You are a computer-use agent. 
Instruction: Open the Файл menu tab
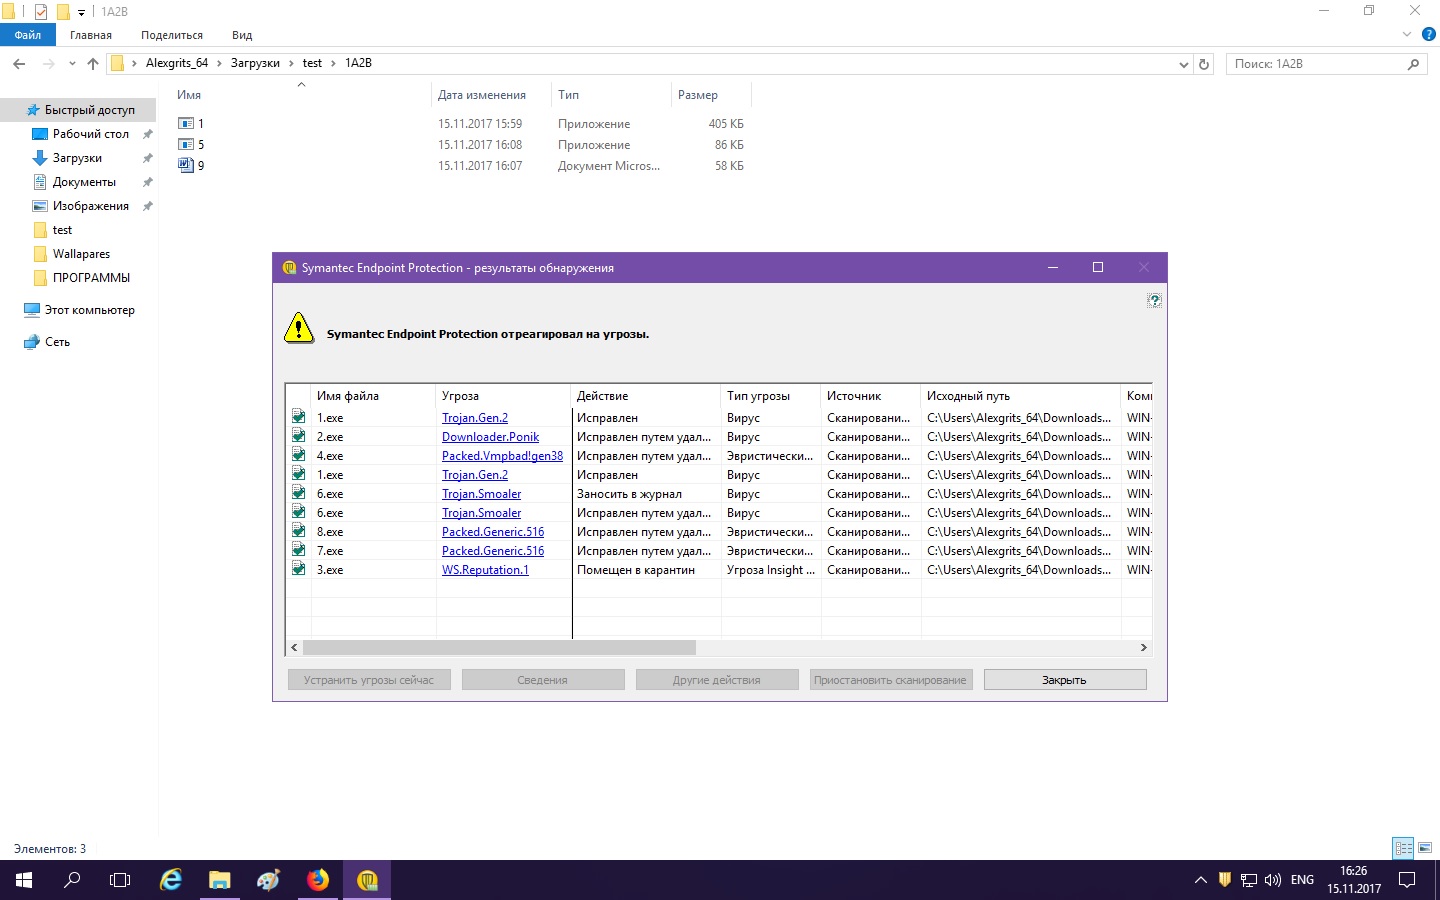[x=28, y=35]
